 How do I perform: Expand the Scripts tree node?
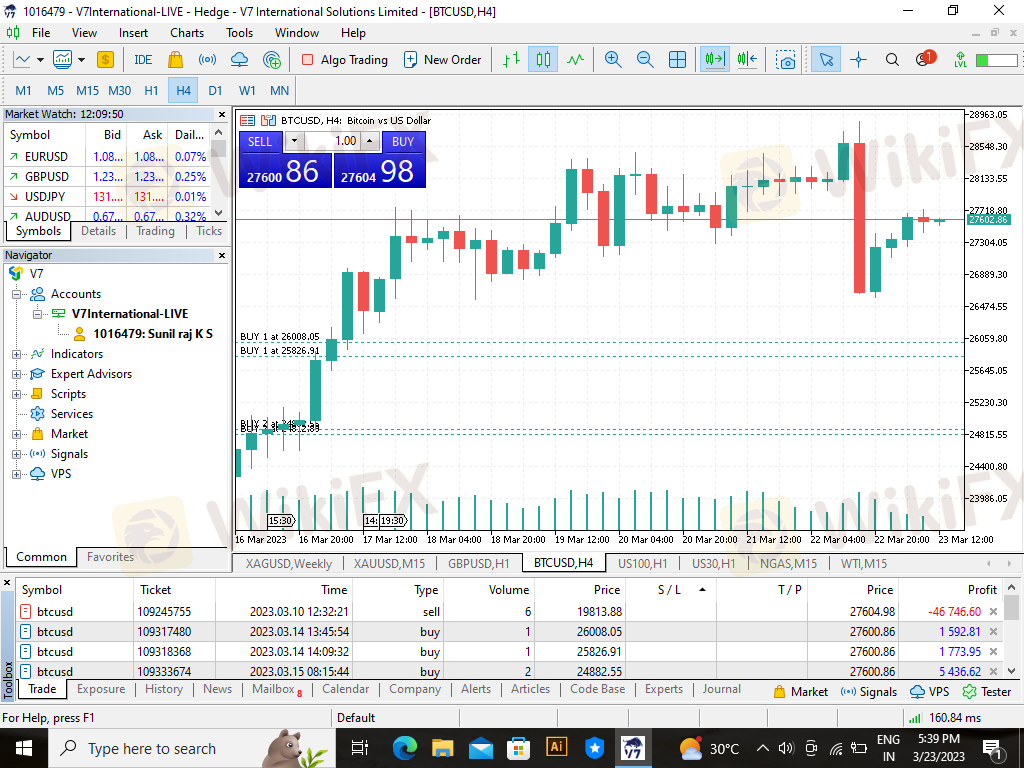(16, 394)
